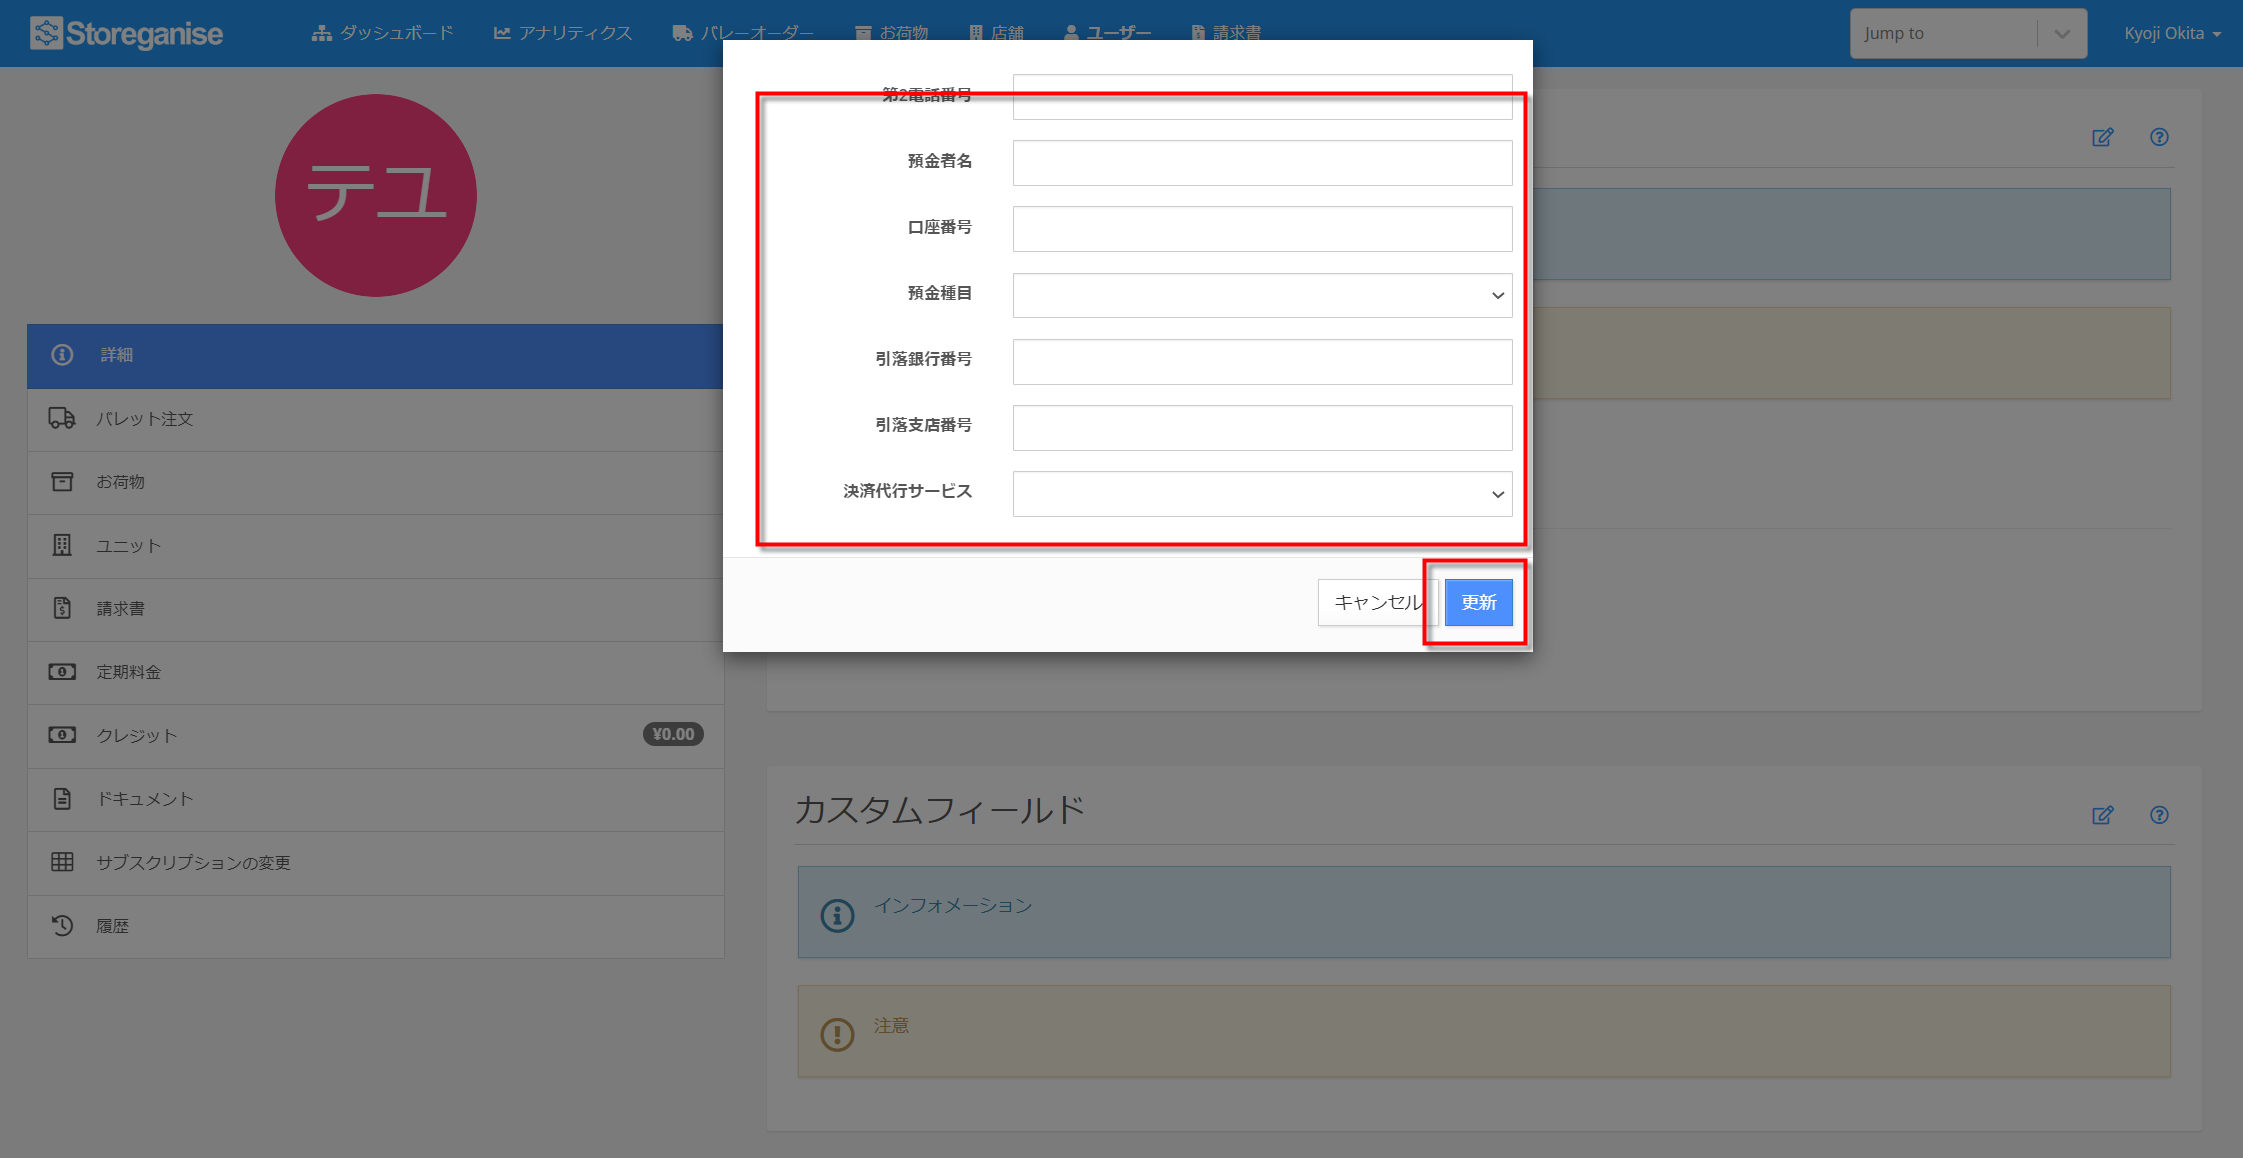The width and height of the screenshot is (2243, 1158).
Task: Click the help icon in カスタムフィールド
Action: coord(2159,815)
